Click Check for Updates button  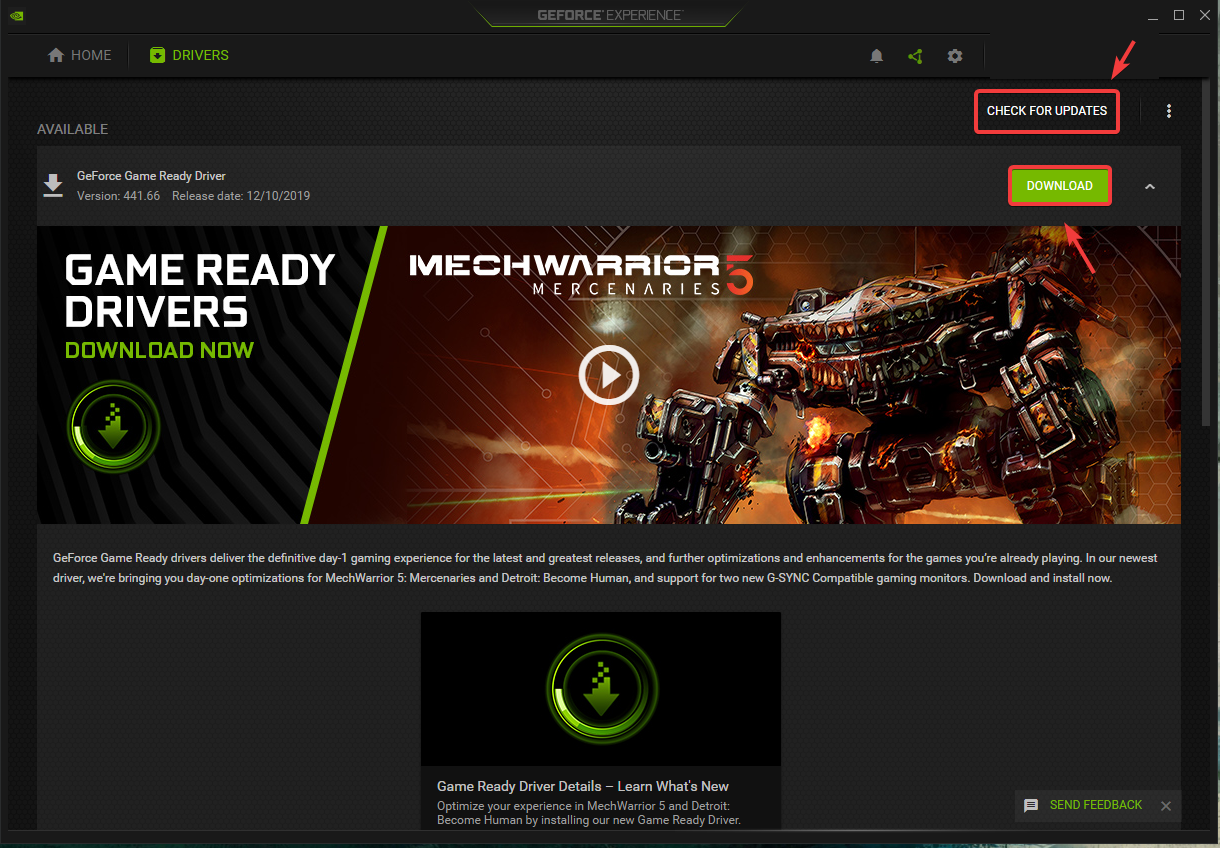pos(1047,111)
